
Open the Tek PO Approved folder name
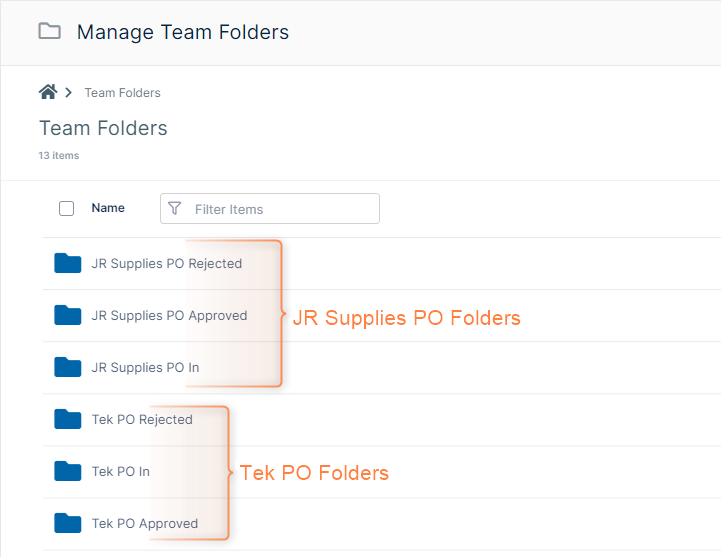(145, 524)
